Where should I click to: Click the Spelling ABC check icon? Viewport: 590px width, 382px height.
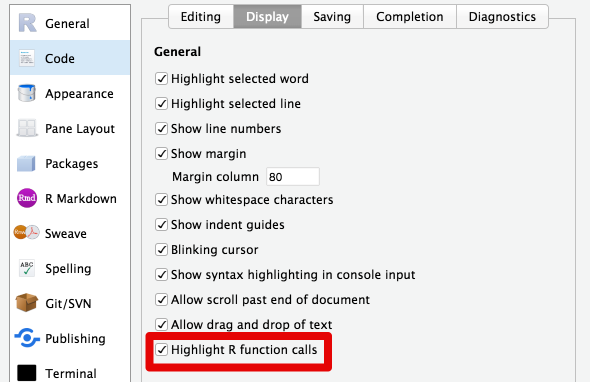(x=27, y=268)
